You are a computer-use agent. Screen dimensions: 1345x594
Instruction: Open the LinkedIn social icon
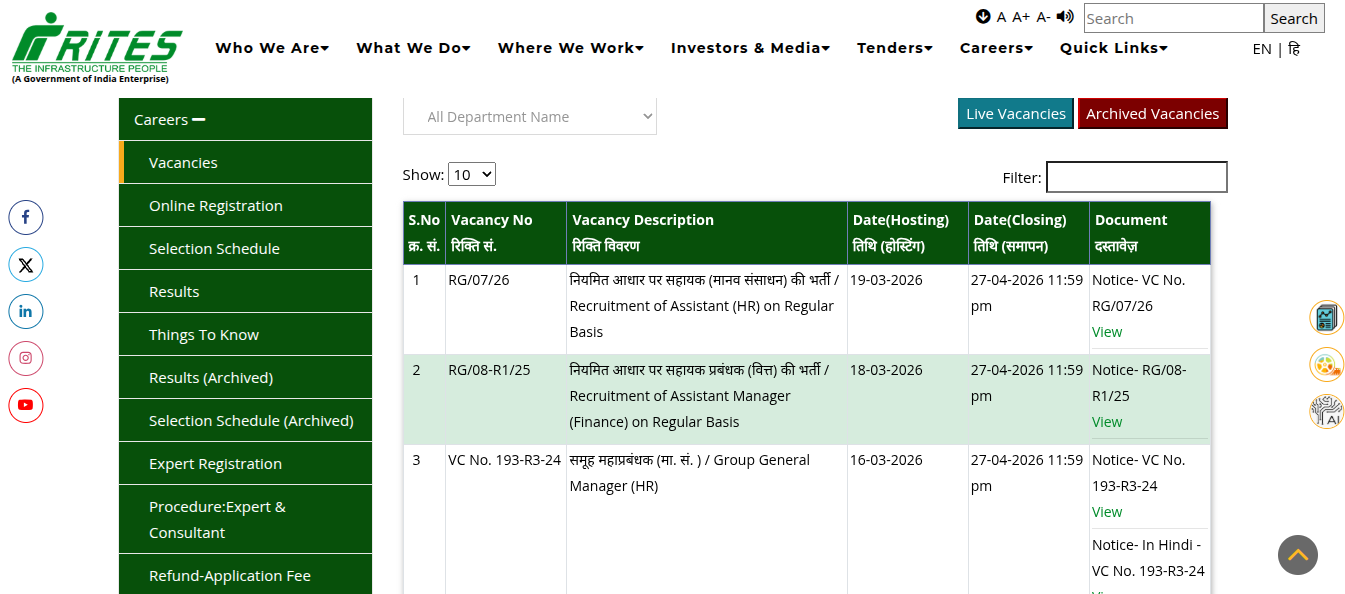(26, 311)
